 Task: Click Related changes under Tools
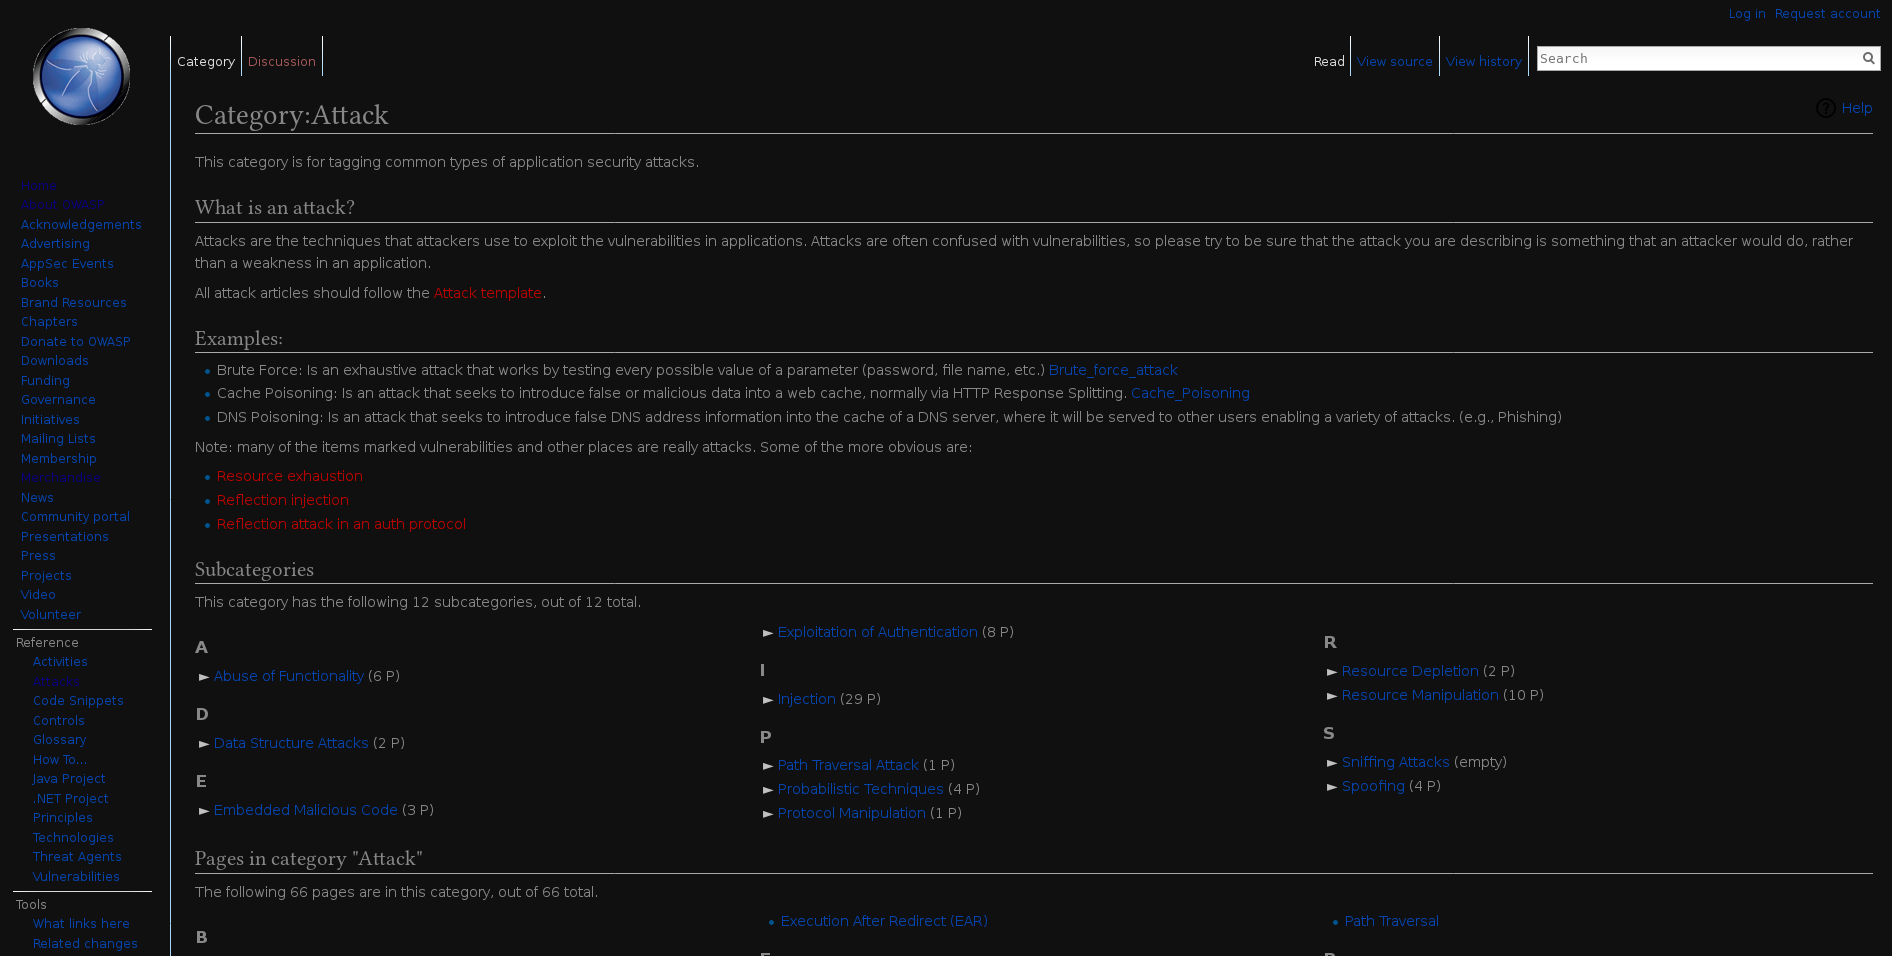[85, 944]
